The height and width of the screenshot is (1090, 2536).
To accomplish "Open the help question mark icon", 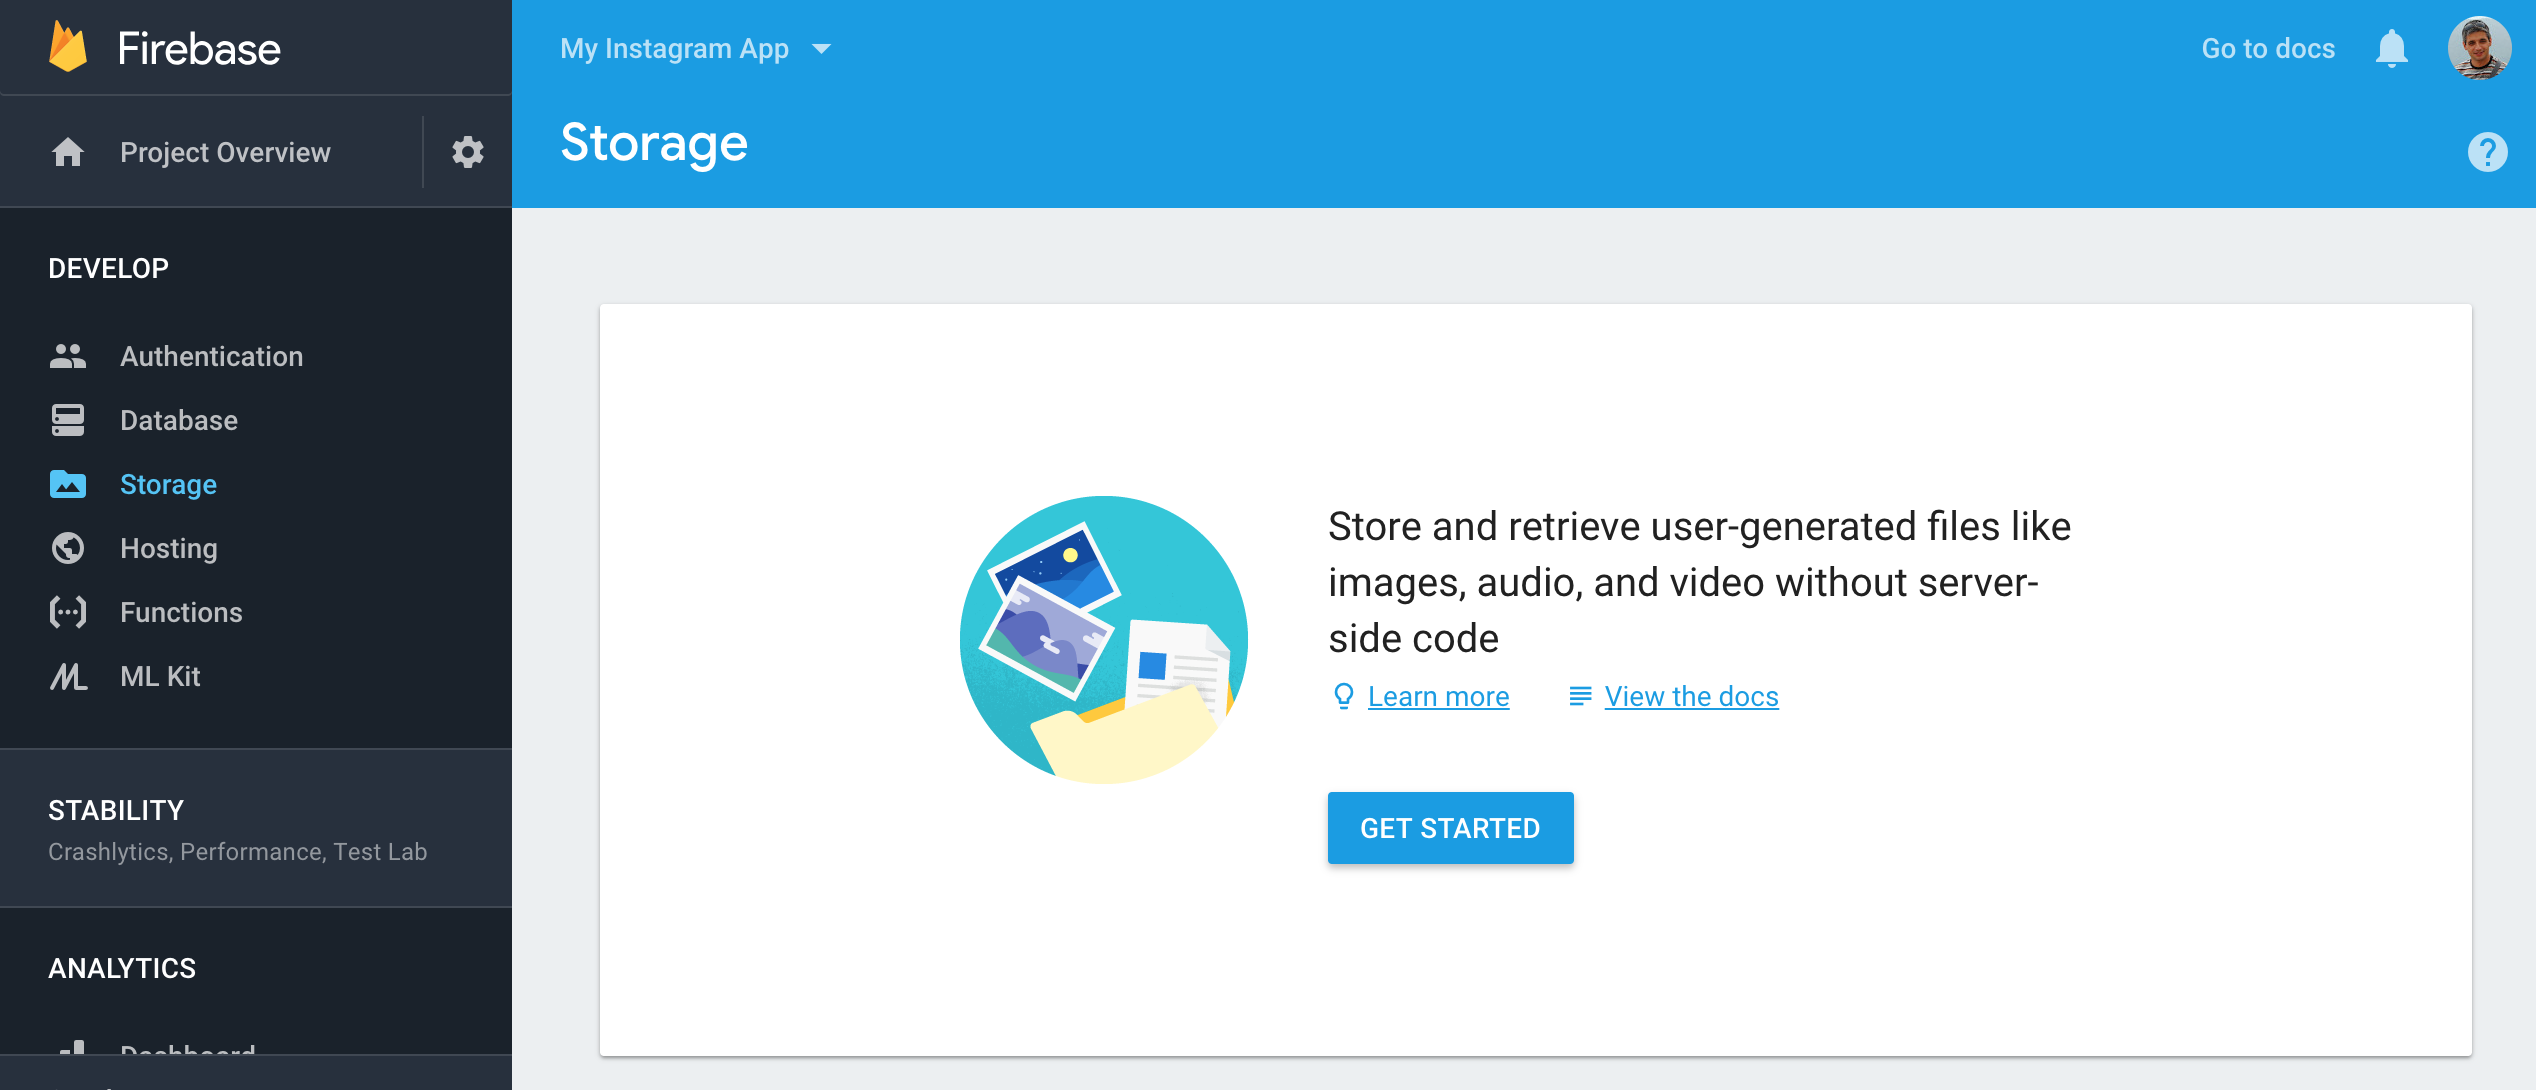I will [x=2487, y=152].
